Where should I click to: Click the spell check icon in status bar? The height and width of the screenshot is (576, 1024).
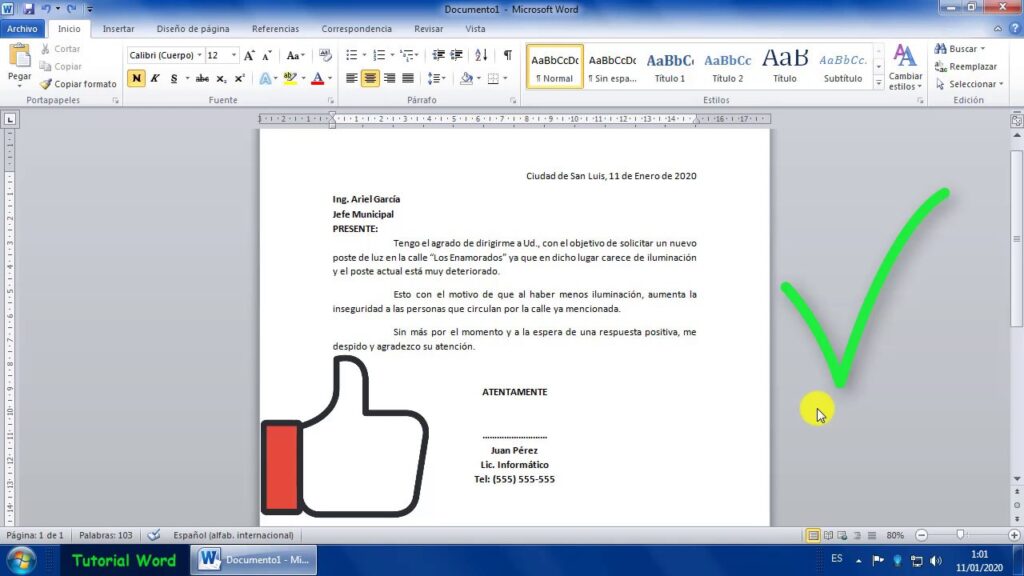tap(153, 536)
